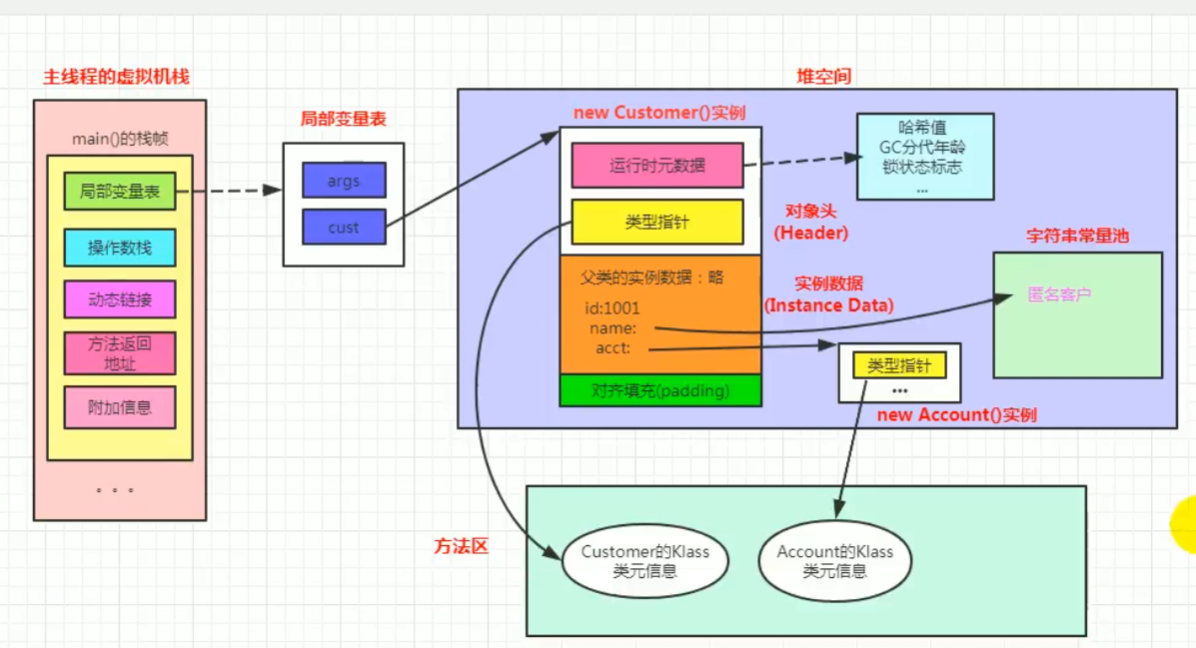
Task: Click the 匿名客户 string in the constant pool
Action: click(x=1059, y=295)
